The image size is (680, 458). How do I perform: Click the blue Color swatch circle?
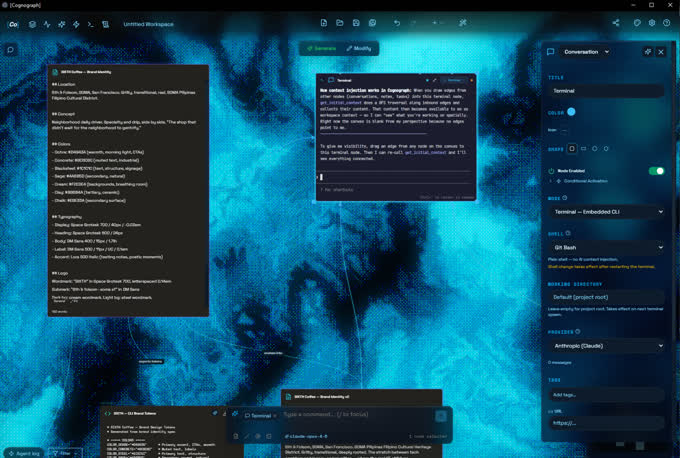point(571,112)
